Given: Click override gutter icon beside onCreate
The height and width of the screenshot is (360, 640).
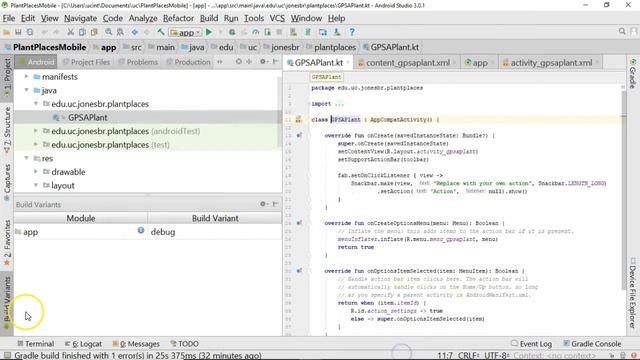Looking at the screenshot, I should [x=299, y=135].
